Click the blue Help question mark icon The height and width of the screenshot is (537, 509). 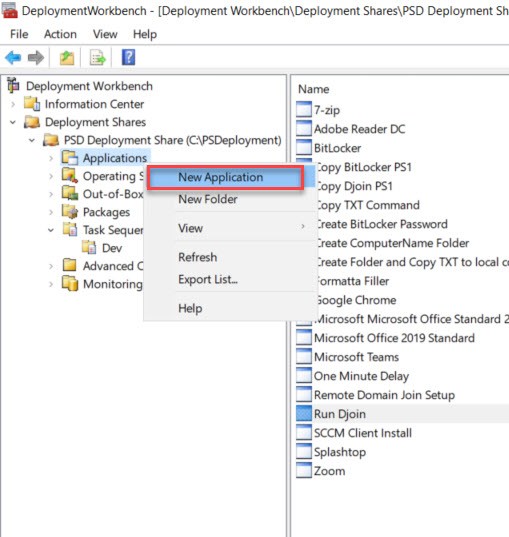(x=128, y=58)
